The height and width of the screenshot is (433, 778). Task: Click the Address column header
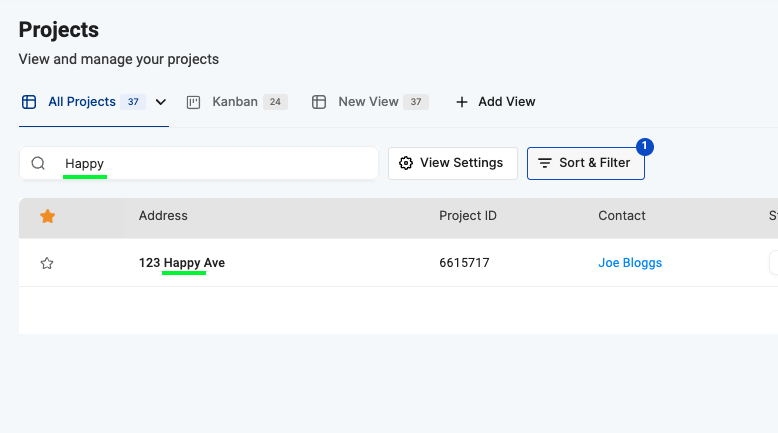click(x=163, y=215)
